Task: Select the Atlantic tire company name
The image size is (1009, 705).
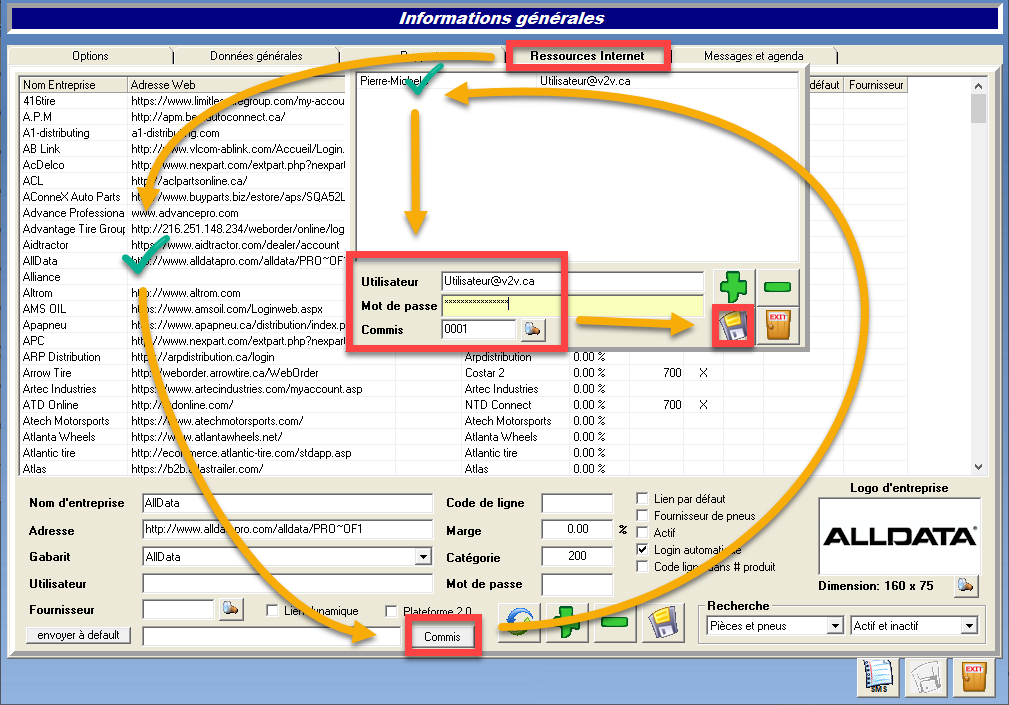Action: pyautogui.click(x=49, y=453)
